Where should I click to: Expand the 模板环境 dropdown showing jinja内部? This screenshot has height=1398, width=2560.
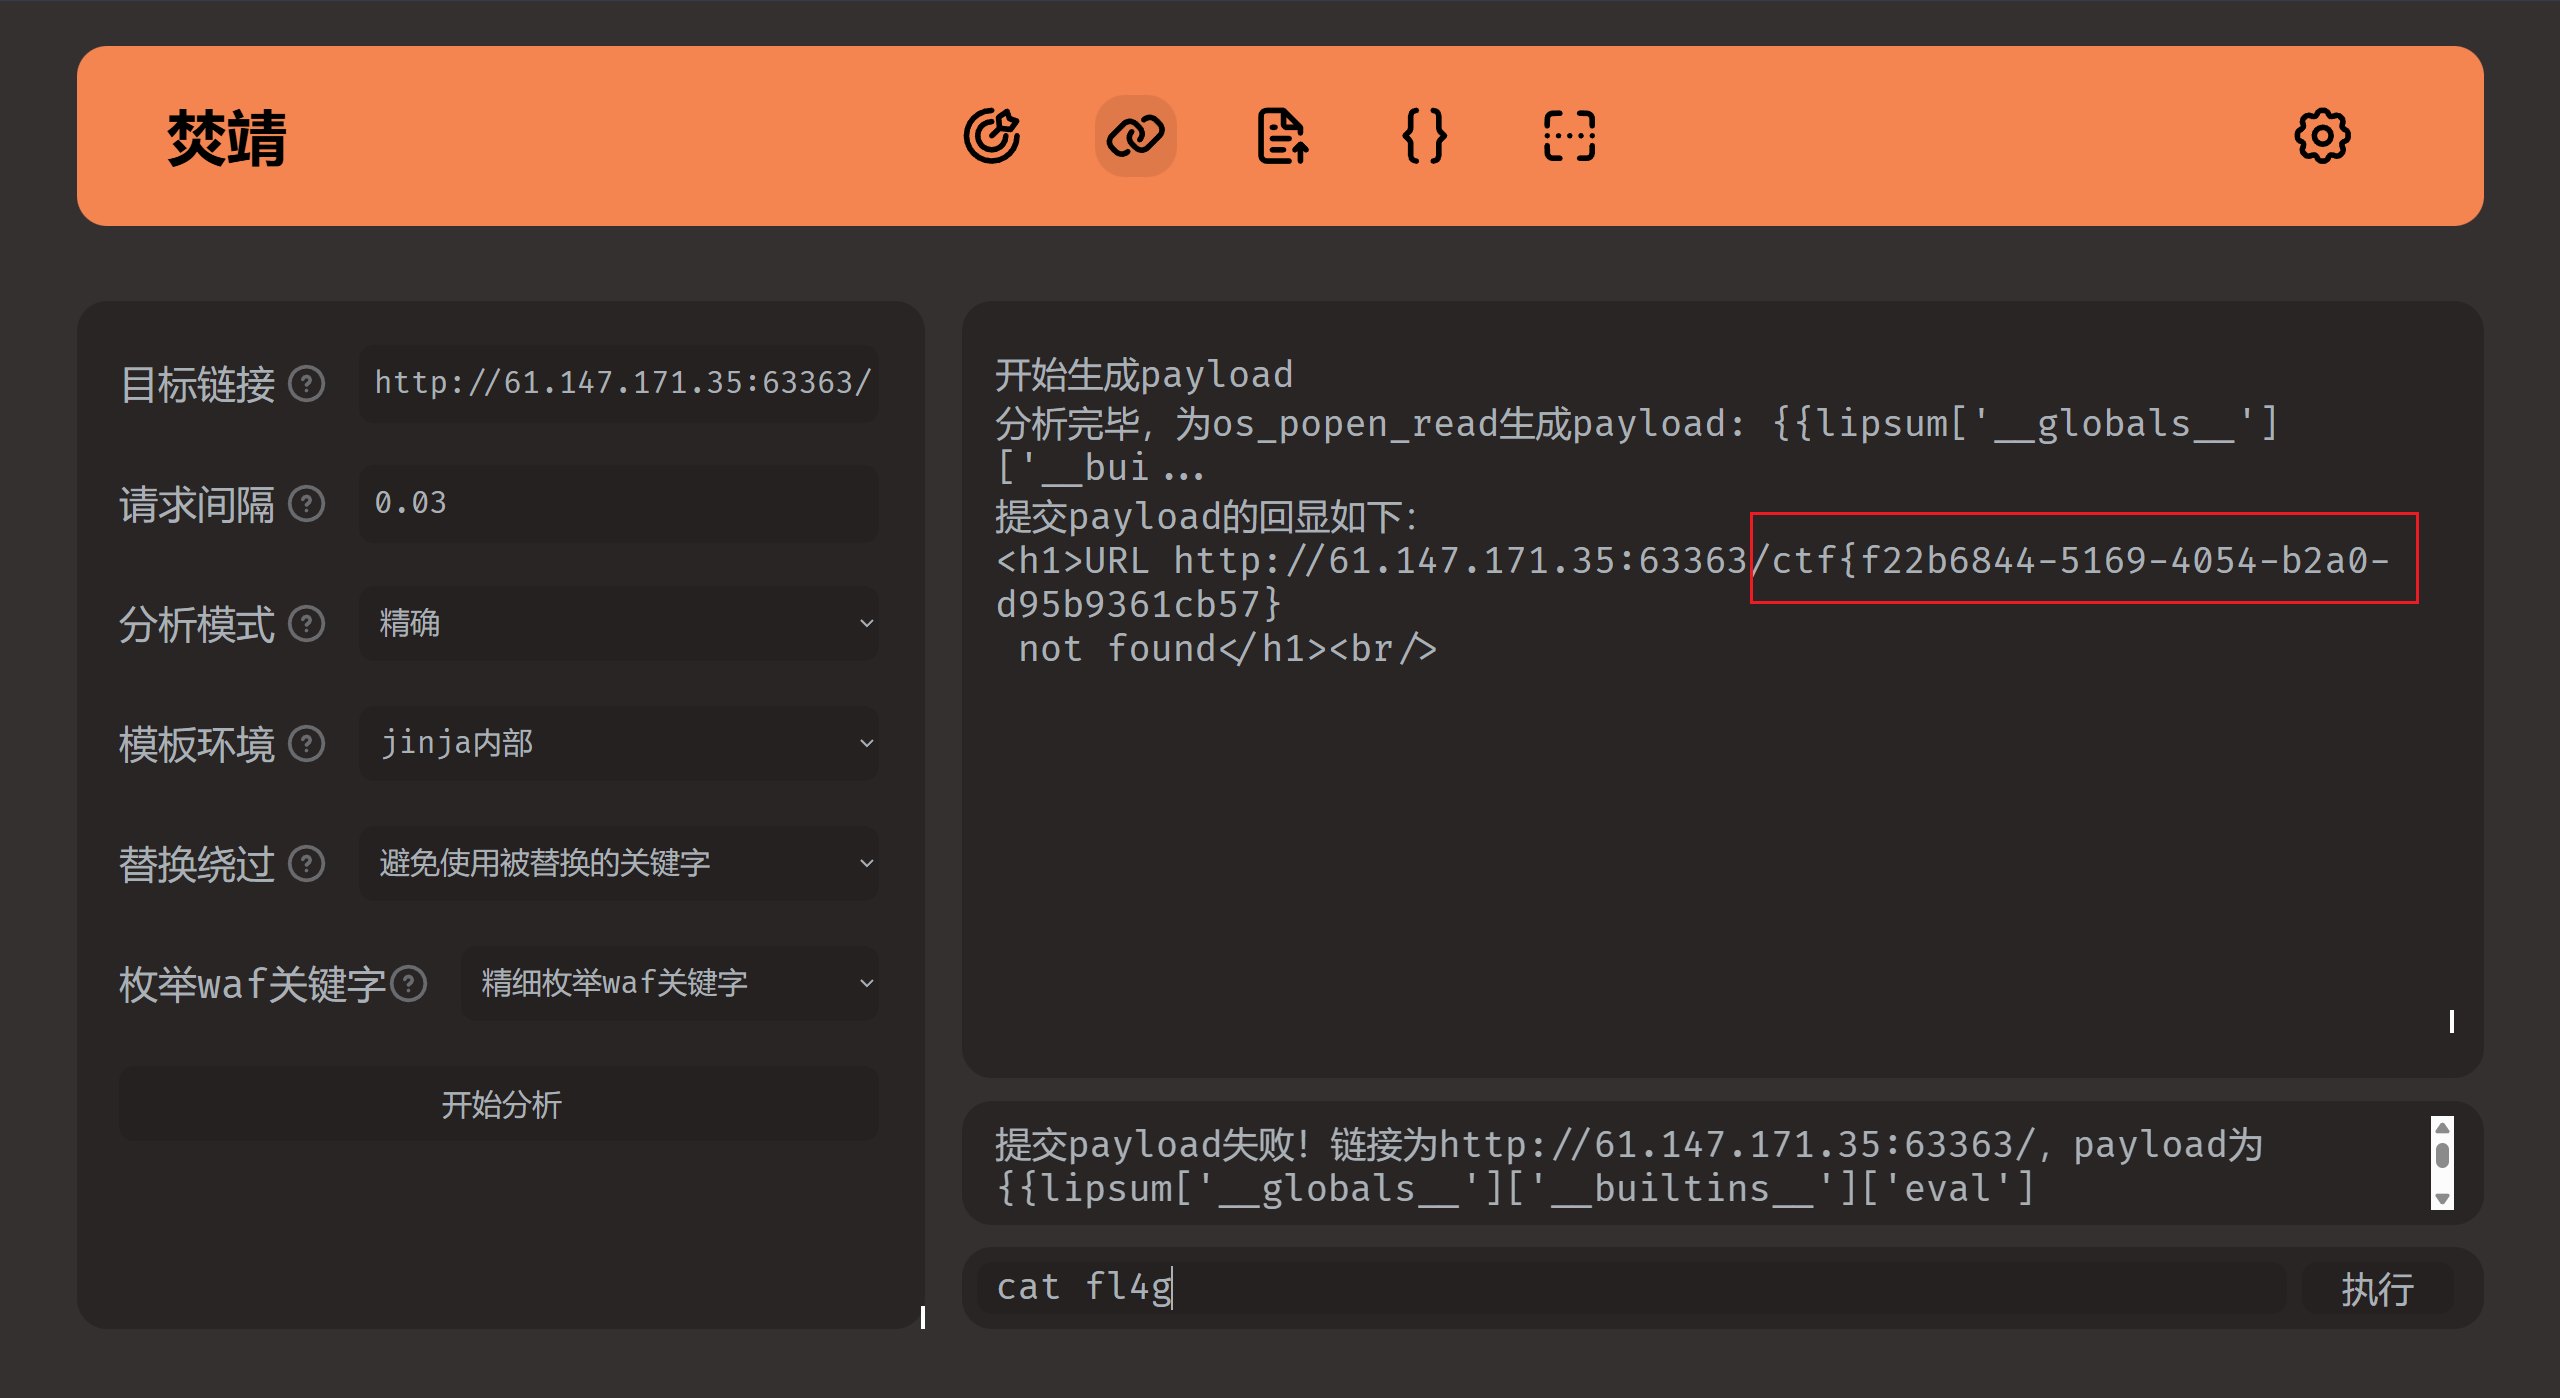point(618,743)
